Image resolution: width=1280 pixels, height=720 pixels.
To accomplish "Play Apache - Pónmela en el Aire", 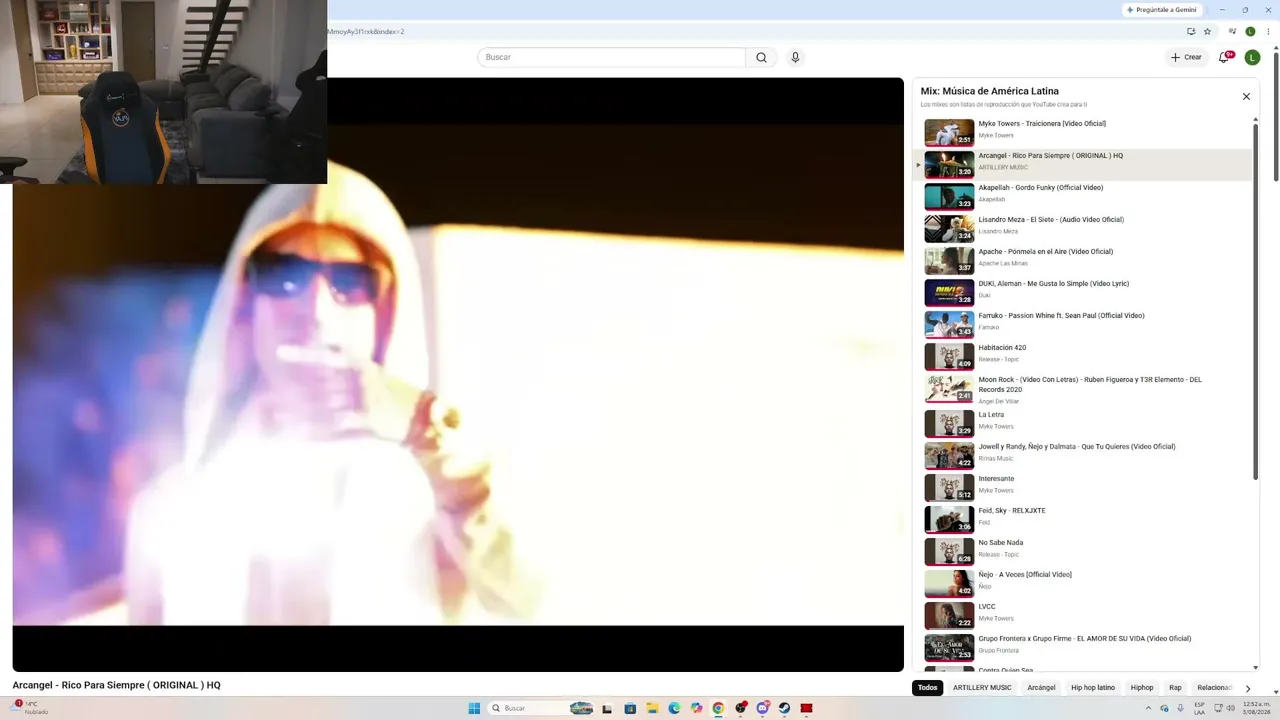I will point(1083,260).
